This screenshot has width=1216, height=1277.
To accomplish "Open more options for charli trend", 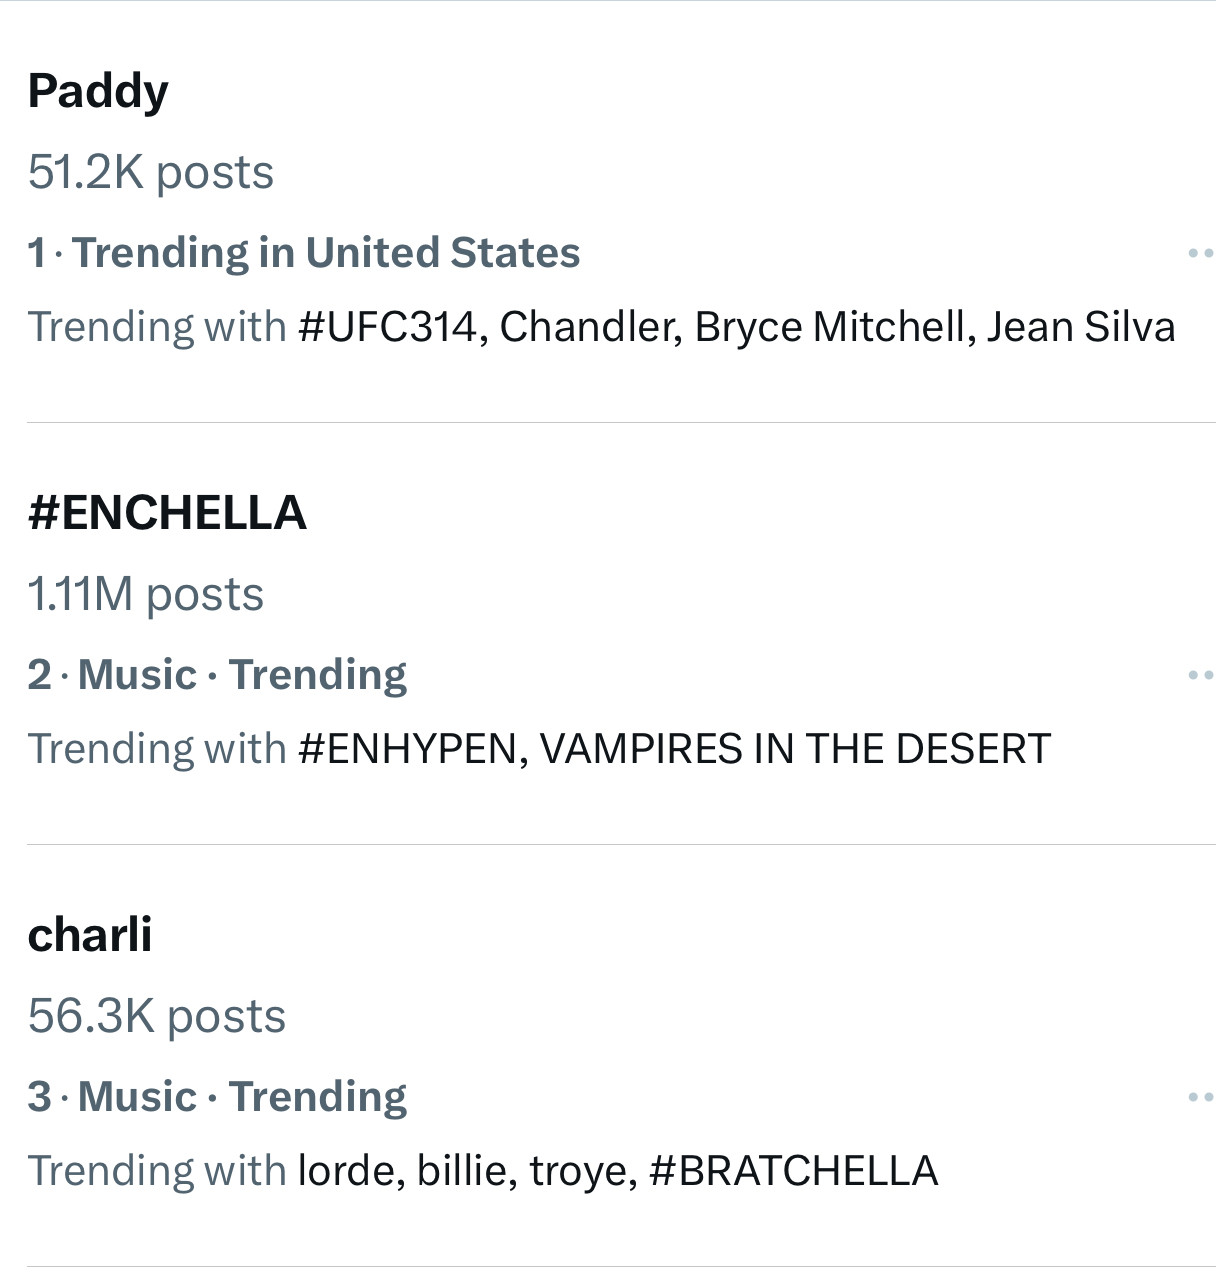I will tap(1200, 1098).
